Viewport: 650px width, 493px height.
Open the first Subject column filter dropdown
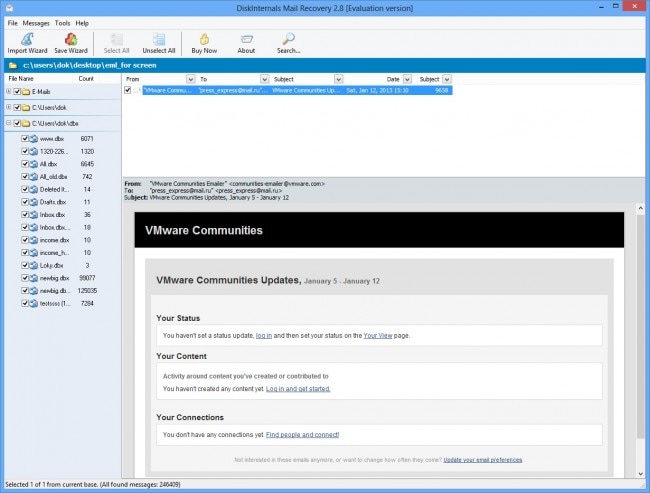pos(338,79)
